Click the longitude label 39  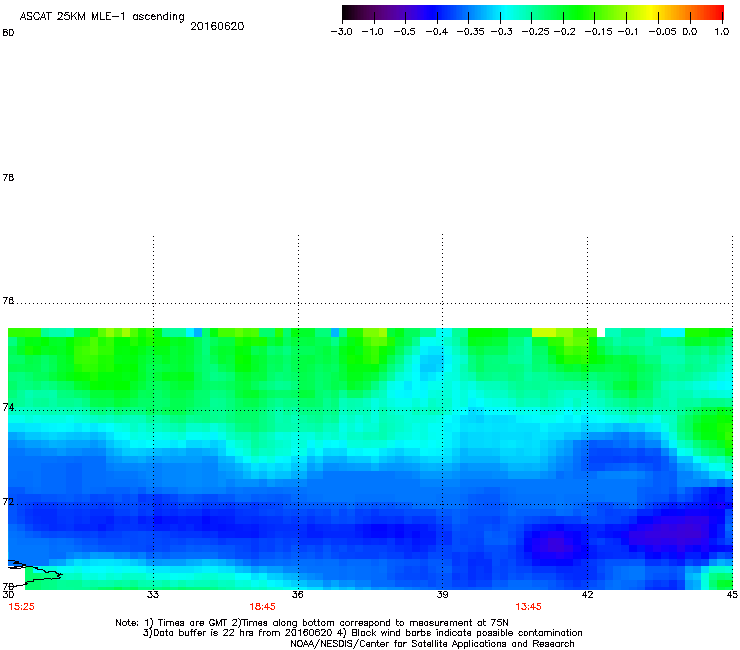tap(442, 595)
